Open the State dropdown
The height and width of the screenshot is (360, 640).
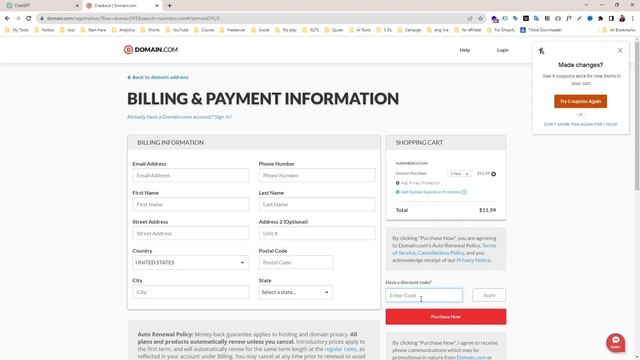tap(296, 292)
